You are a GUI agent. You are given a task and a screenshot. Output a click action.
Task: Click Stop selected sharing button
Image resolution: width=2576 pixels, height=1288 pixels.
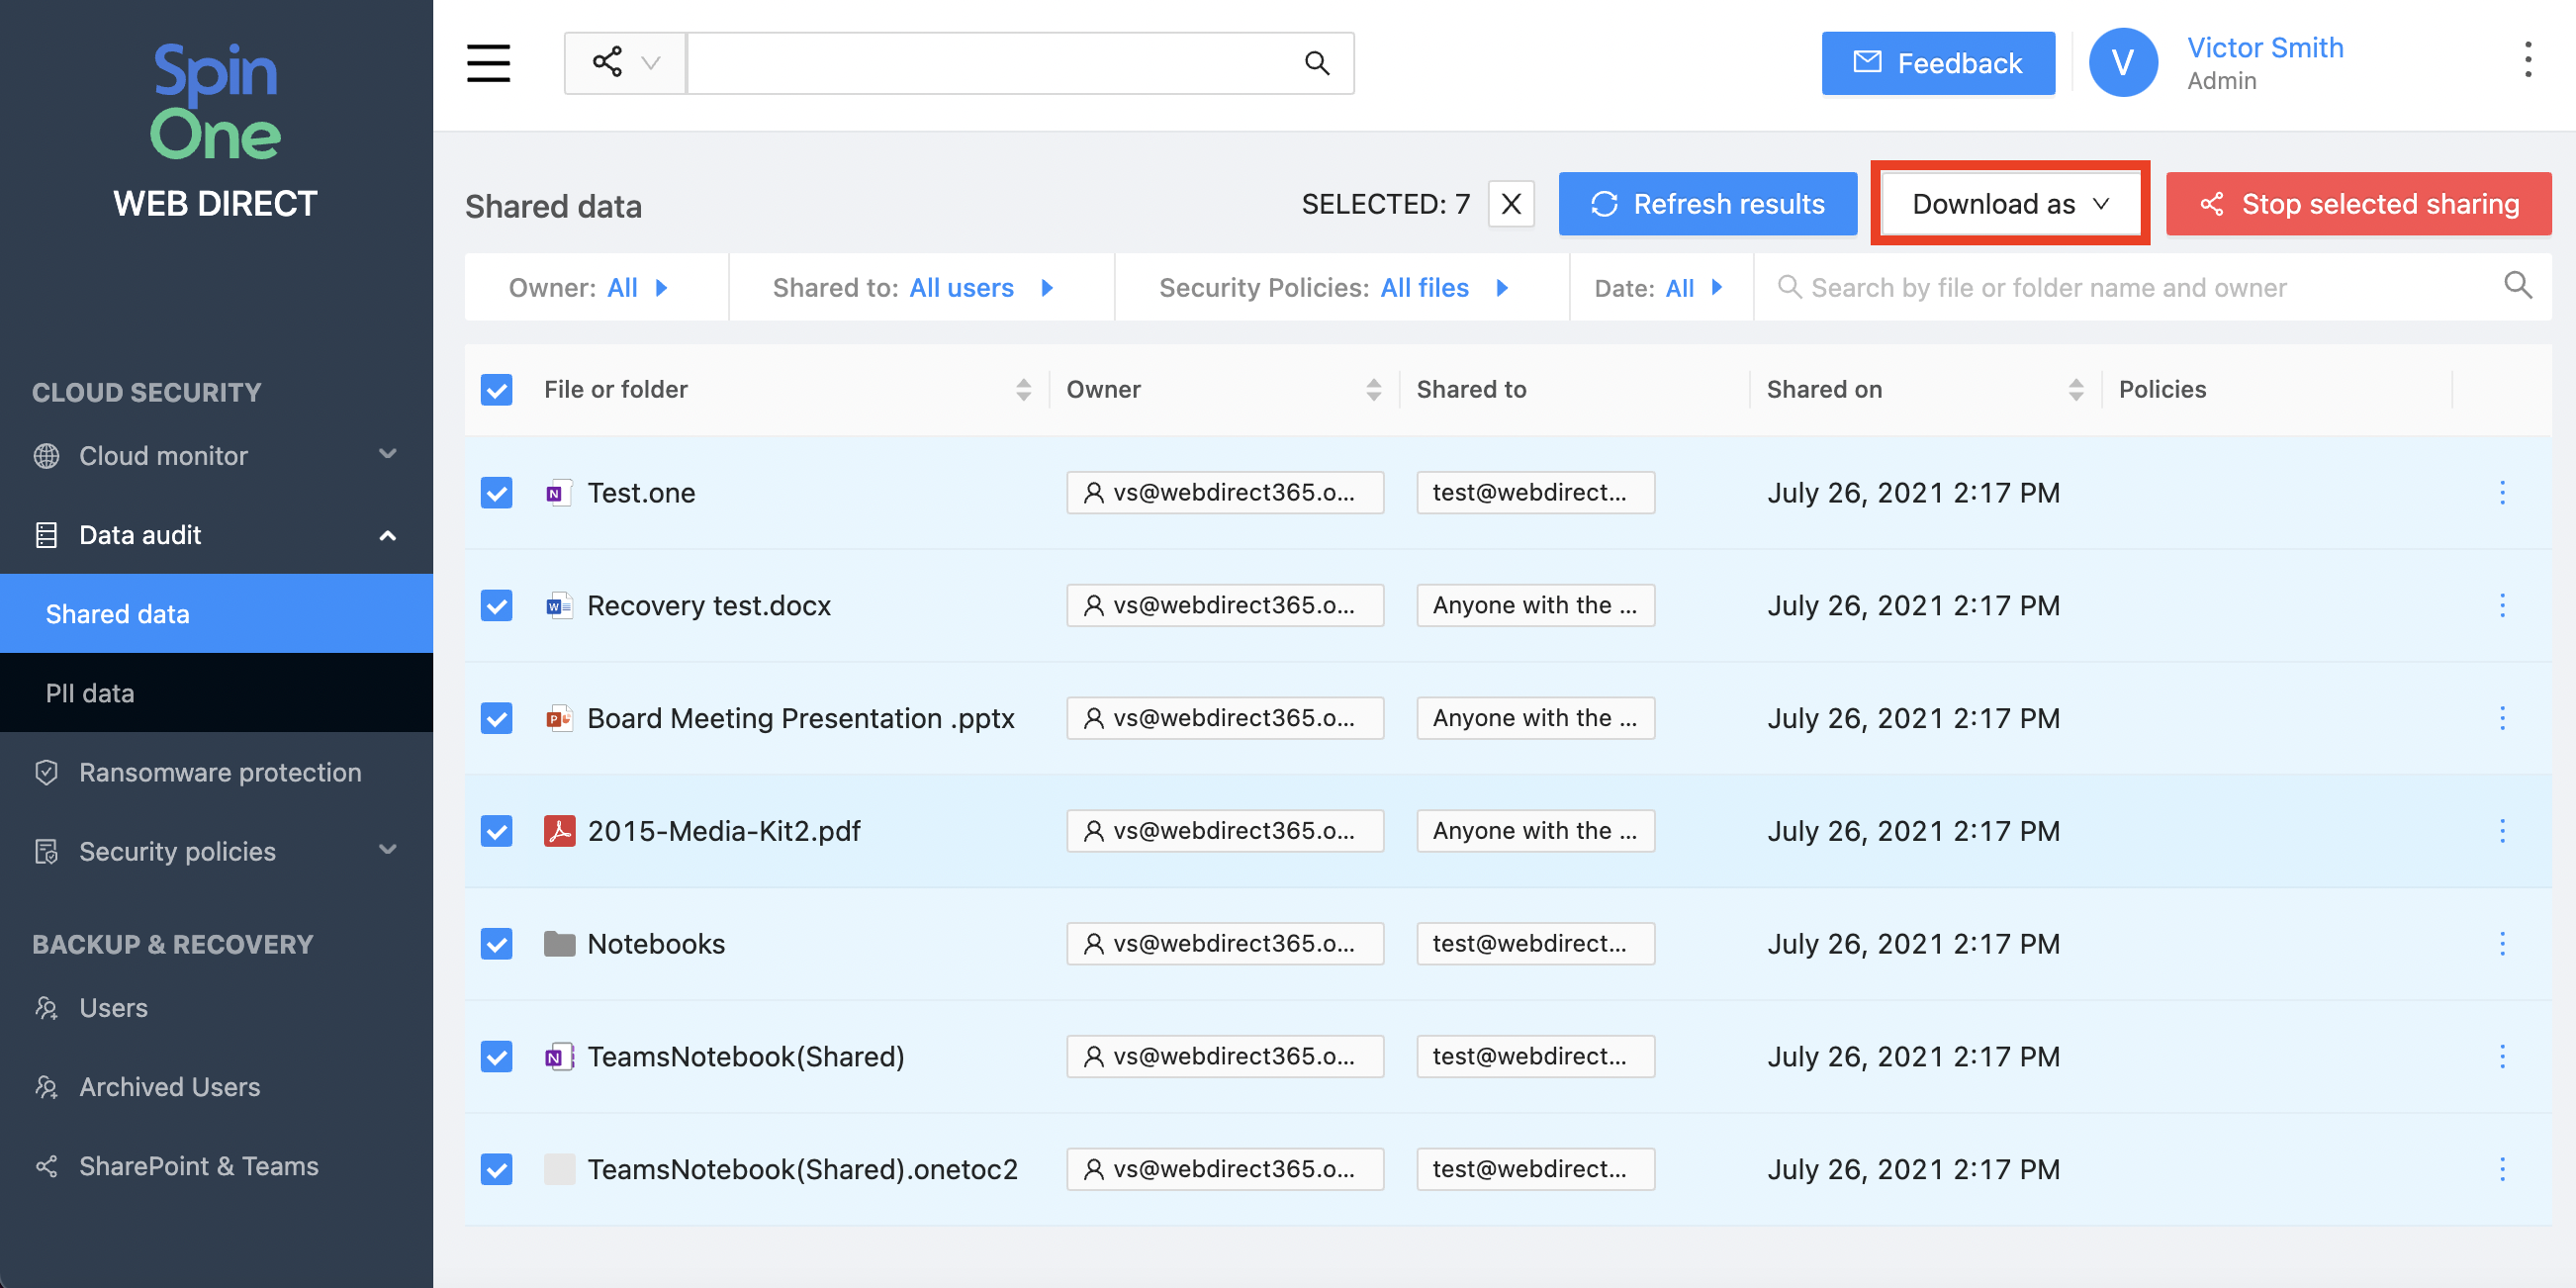pos(2358,204)
